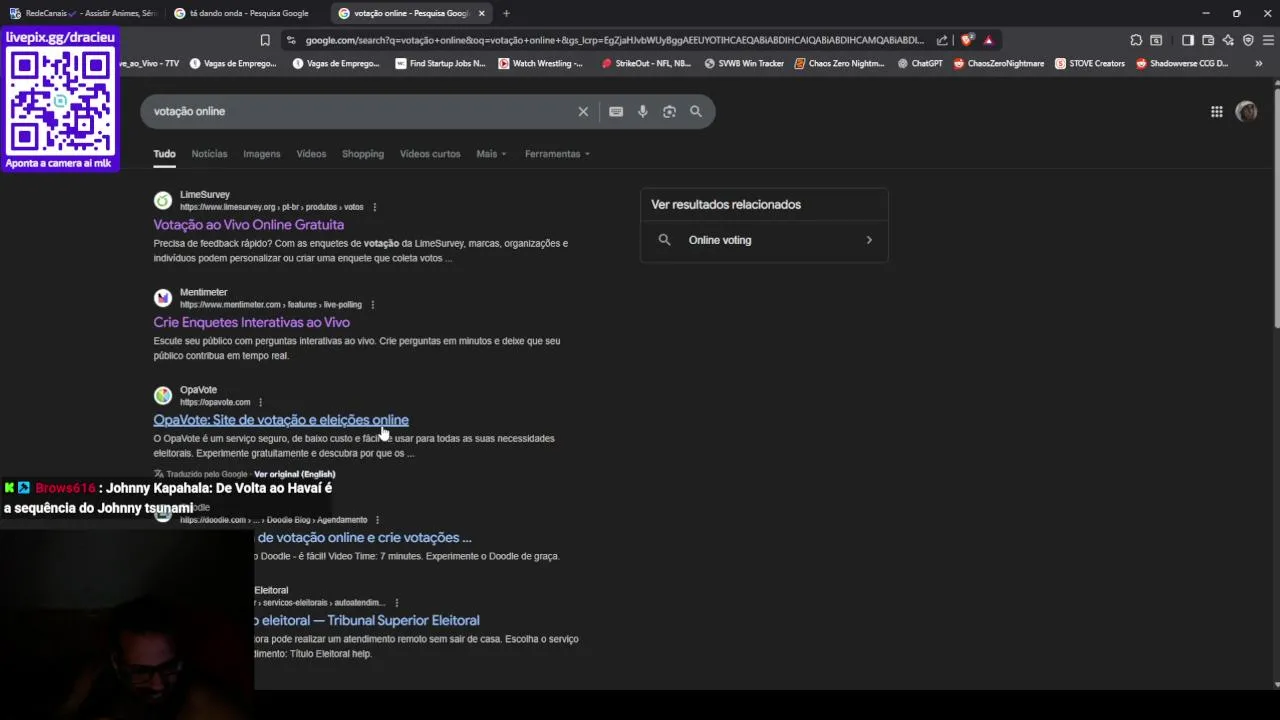
Task: Open 'OpaVote: Site de votação e eleições online'
Action: tap(281, 420)
